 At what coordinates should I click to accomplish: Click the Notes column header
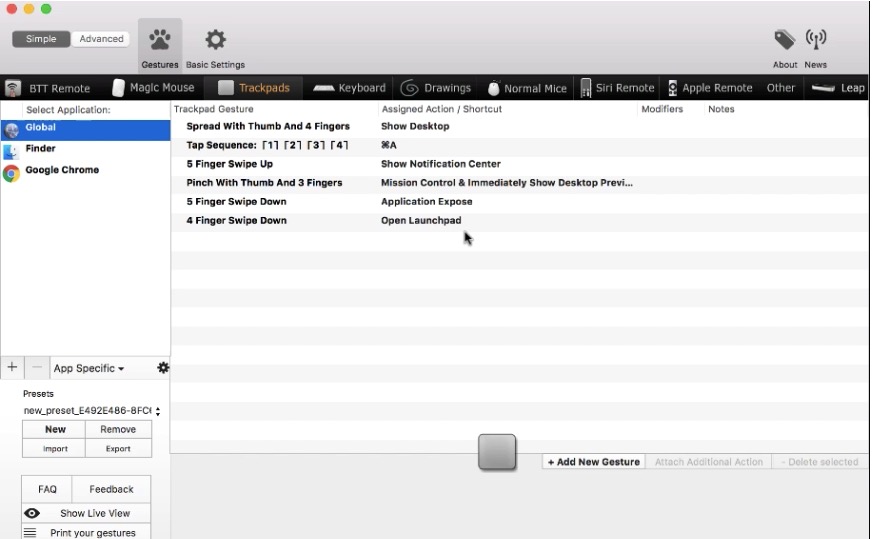721,109
